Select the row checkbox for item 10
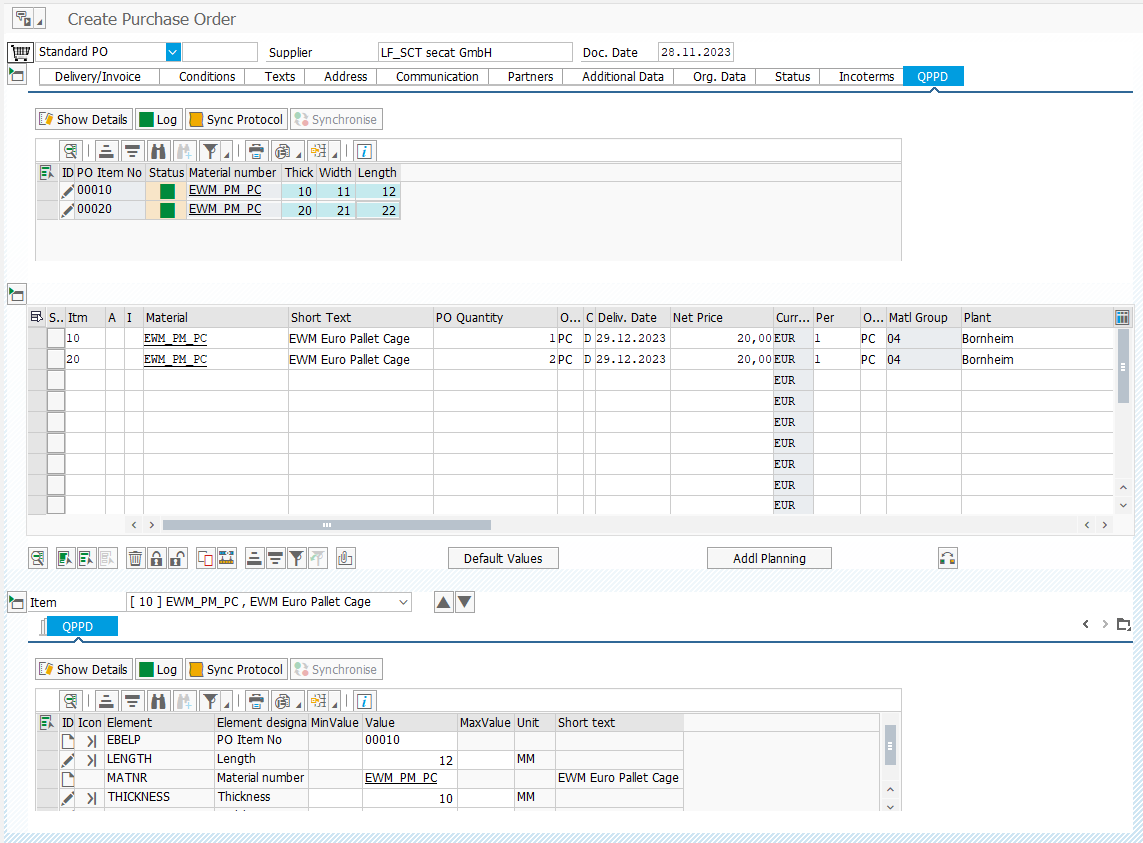Viewport: 1143px width, 843px height. [56, 338]
